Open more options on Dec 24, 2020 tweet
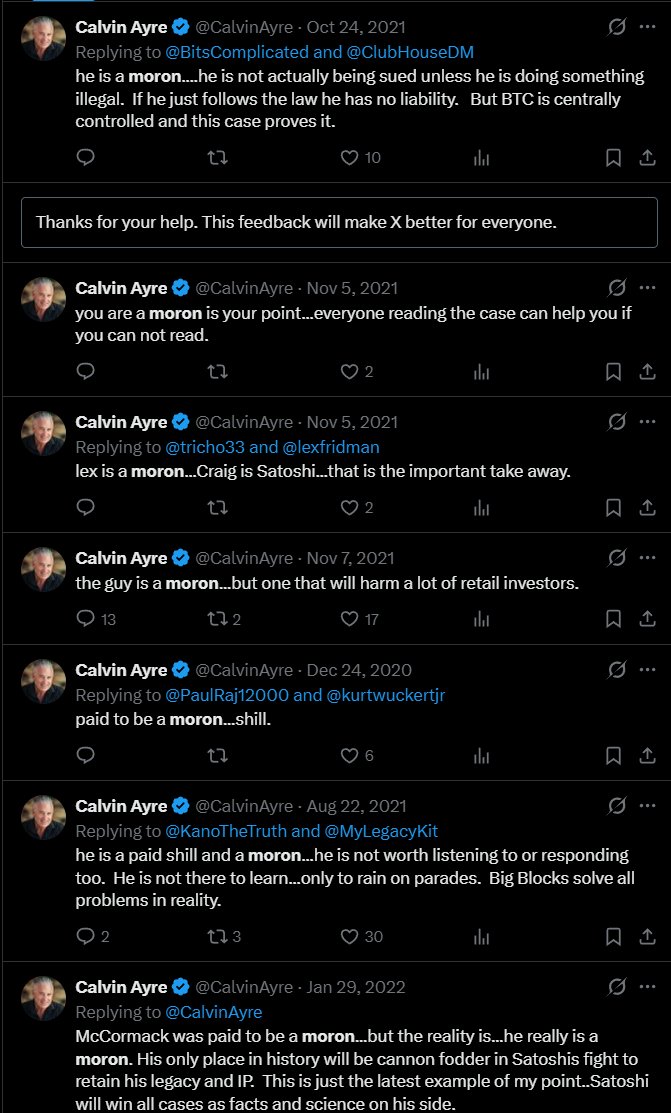Screen dimensions: 671x1113 (x=648, y=669)
